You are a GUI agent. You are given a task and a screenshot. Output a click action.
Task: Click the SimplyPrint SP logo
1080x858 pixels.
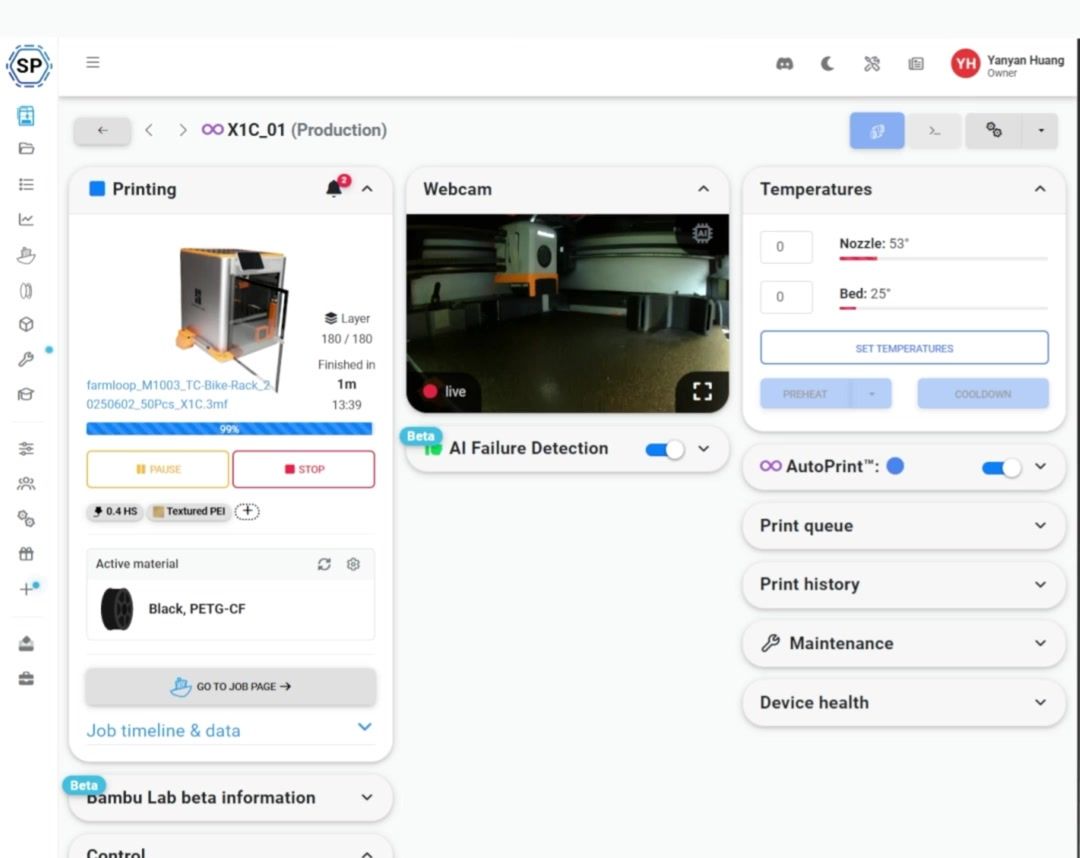click(29, 66)
